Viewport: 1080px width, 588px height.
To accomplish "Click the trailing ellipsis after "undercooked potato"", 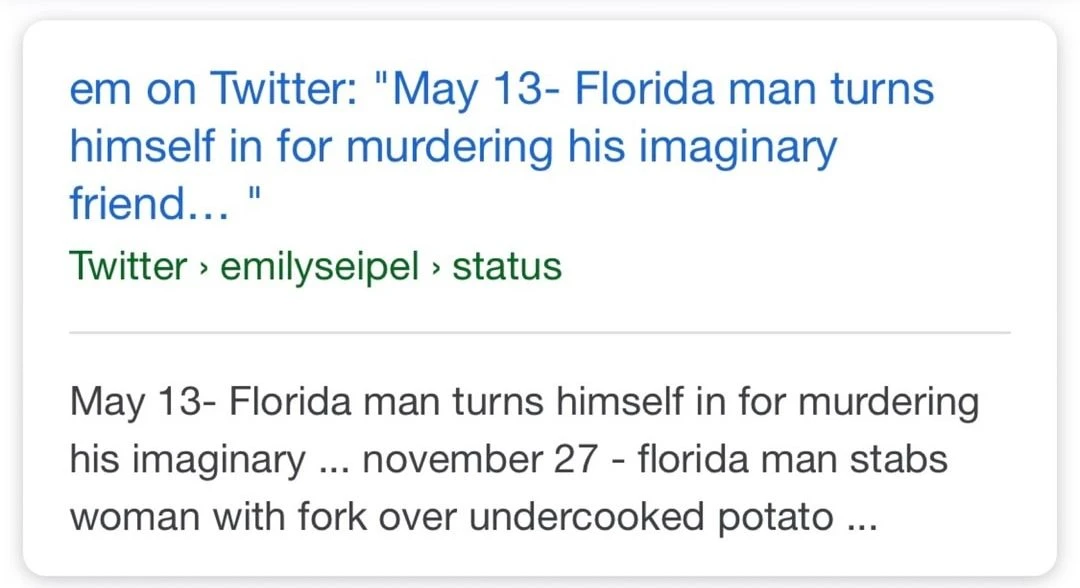I will point(861,520).
